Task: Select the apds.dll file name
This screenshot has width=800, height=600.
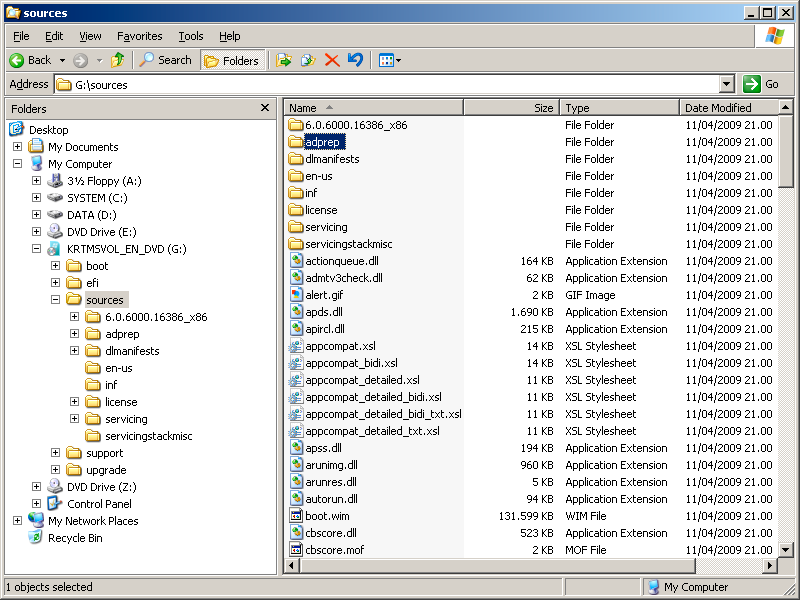Action: click(324, 312)
